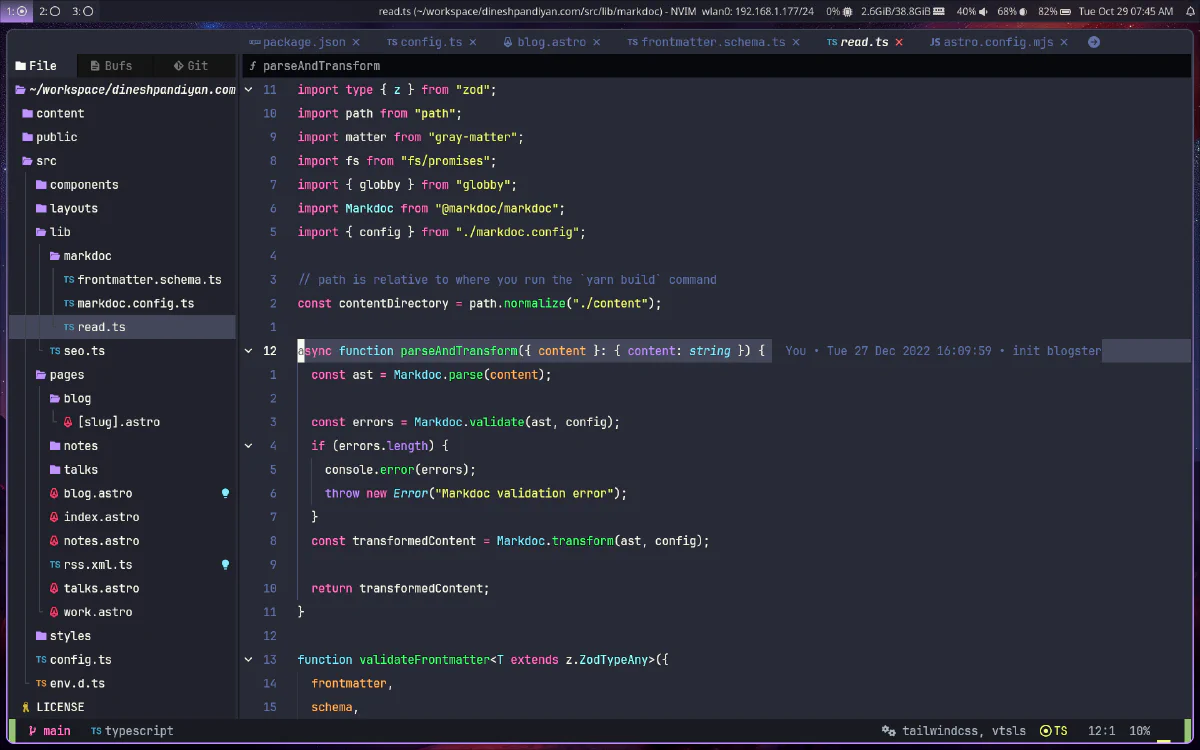
Task: Click the bell notification icon at top right
Action: click(x=1190, y=10)
